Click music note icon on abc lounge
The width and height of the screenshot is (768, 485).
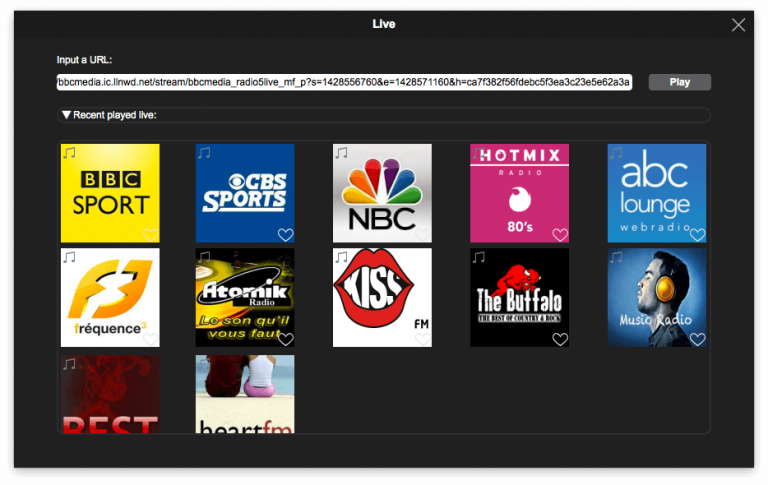(616, 153)
